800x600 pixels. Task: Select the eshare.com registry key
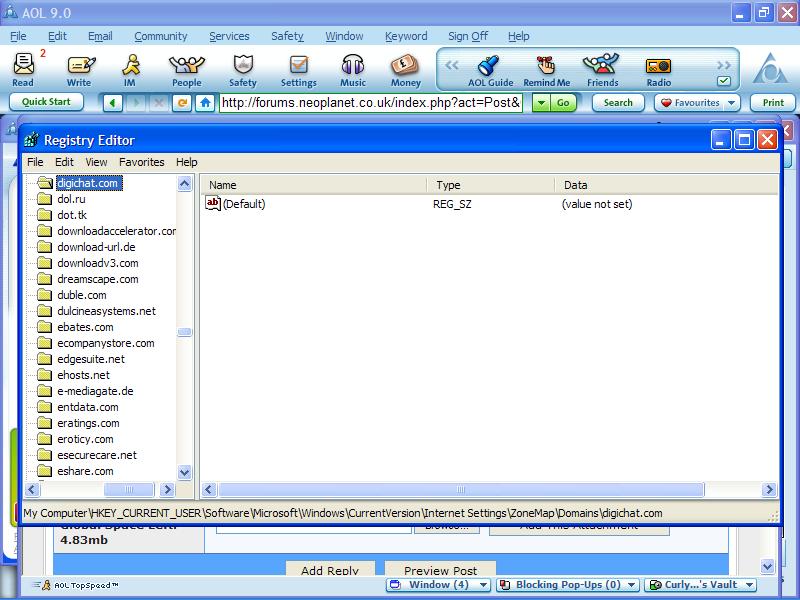(85, 471)
